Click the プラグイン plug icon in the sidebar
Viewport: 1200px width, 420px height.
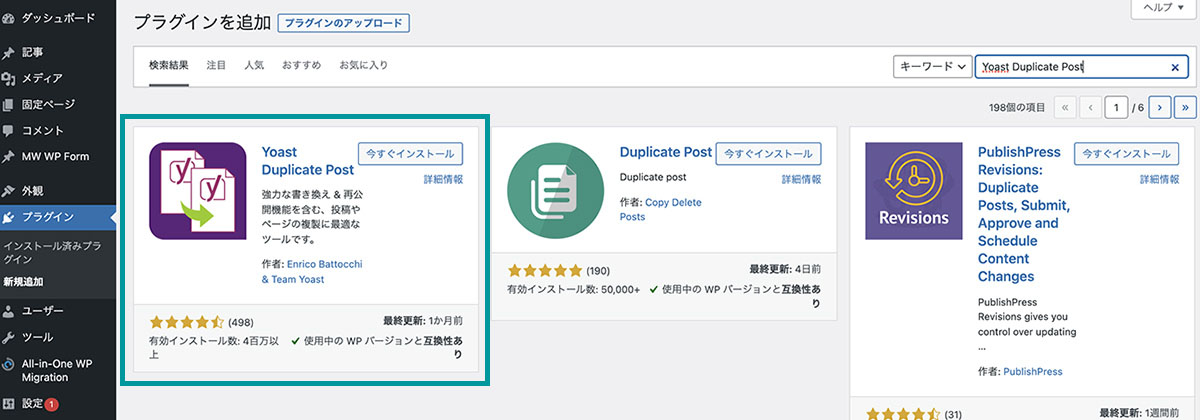[x=9, y=217]
